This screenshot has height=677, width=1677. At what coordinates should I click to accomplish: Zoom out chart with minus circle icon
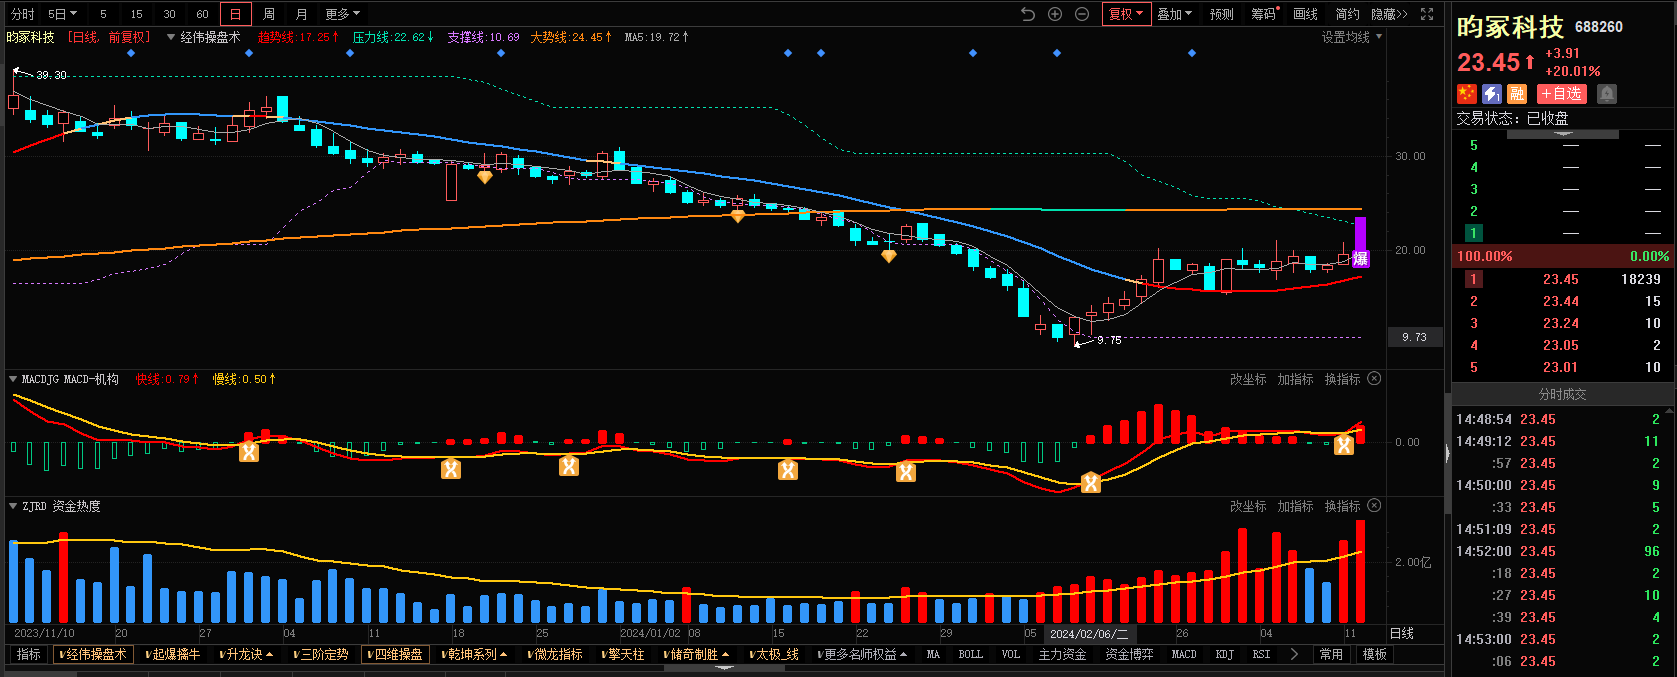(1082, 14)
